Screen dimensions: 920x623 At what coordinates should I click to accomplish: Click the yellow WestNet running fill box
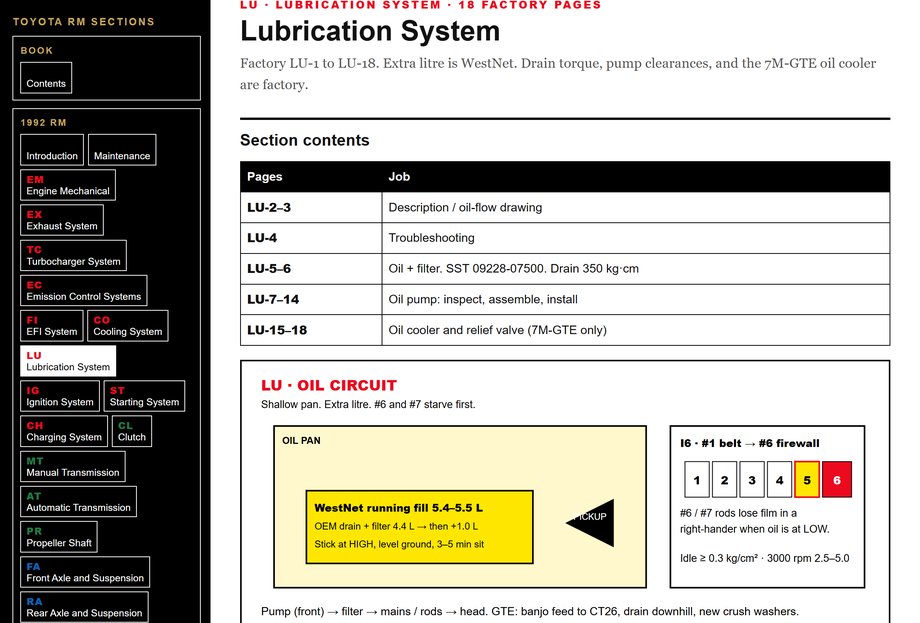tap(420, 527)
